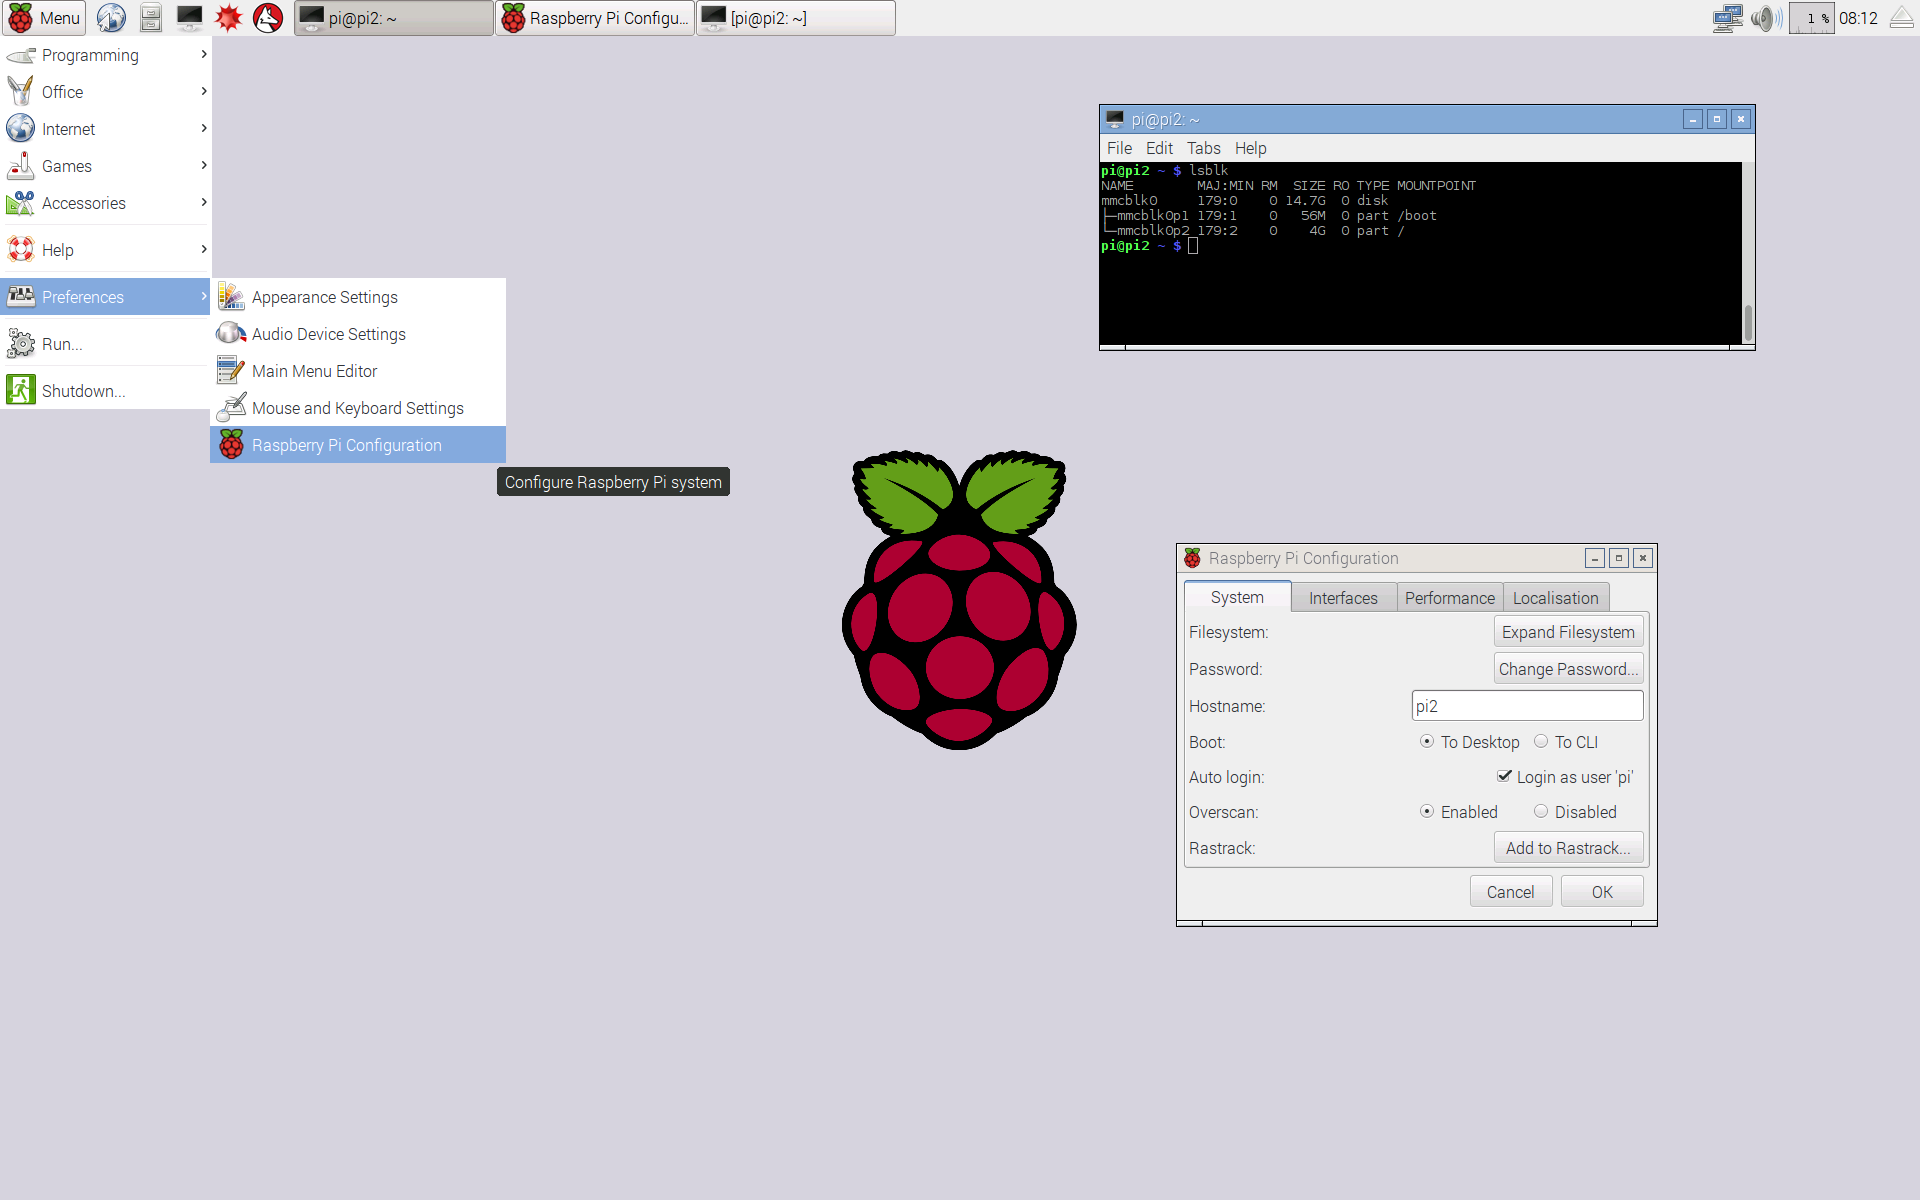
Task: Click the Help menu icon in taskbar
Action: pyautogui.click(x=23, y=250)
